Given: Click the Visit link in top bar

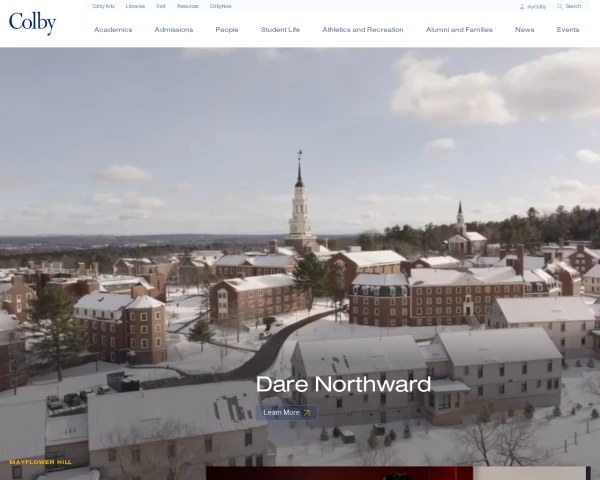Looking at the screenshot, I should click(161, 6).
